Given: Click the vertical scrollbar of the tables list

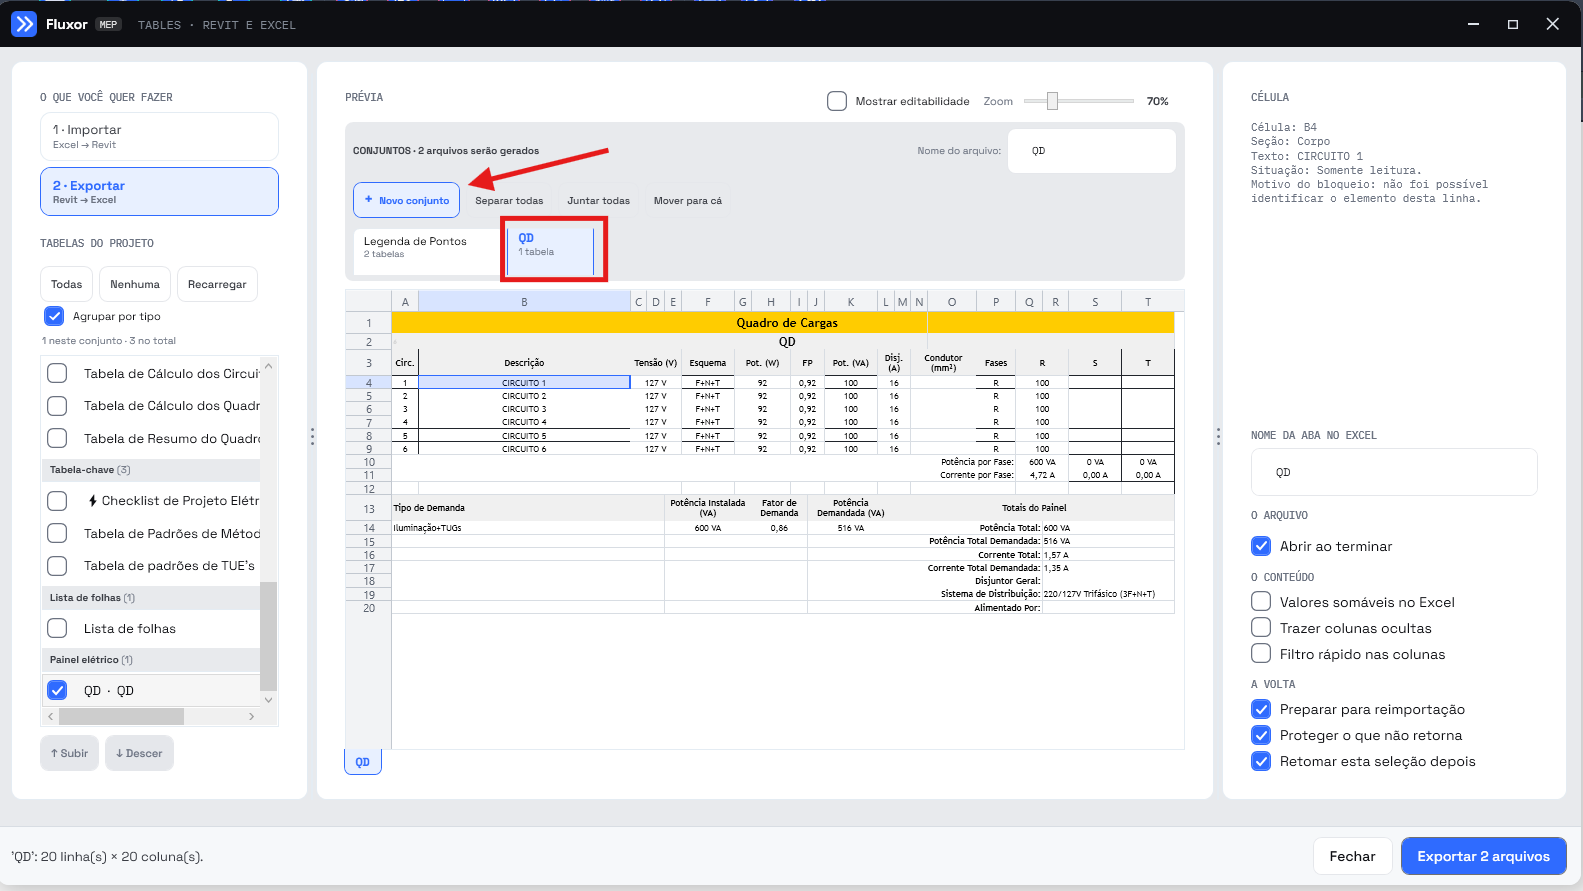Looking at the screenshot, I should point(268,636).
